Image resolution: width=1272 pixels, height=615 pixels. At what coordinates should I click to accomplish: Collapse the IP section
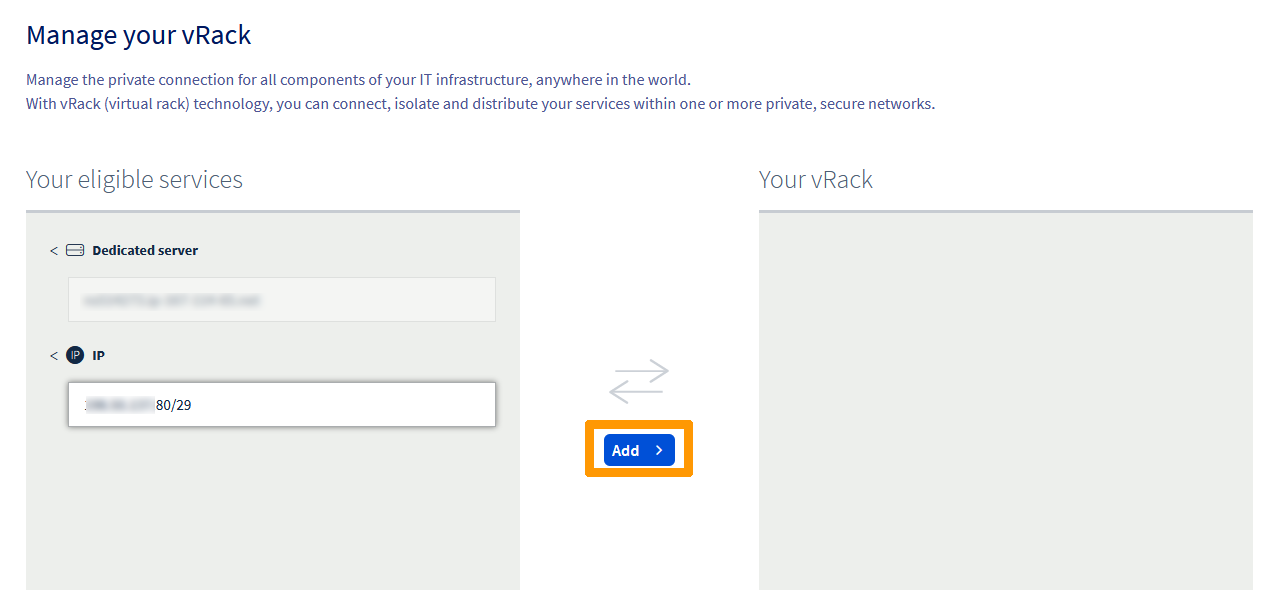[x=53, y=355]
